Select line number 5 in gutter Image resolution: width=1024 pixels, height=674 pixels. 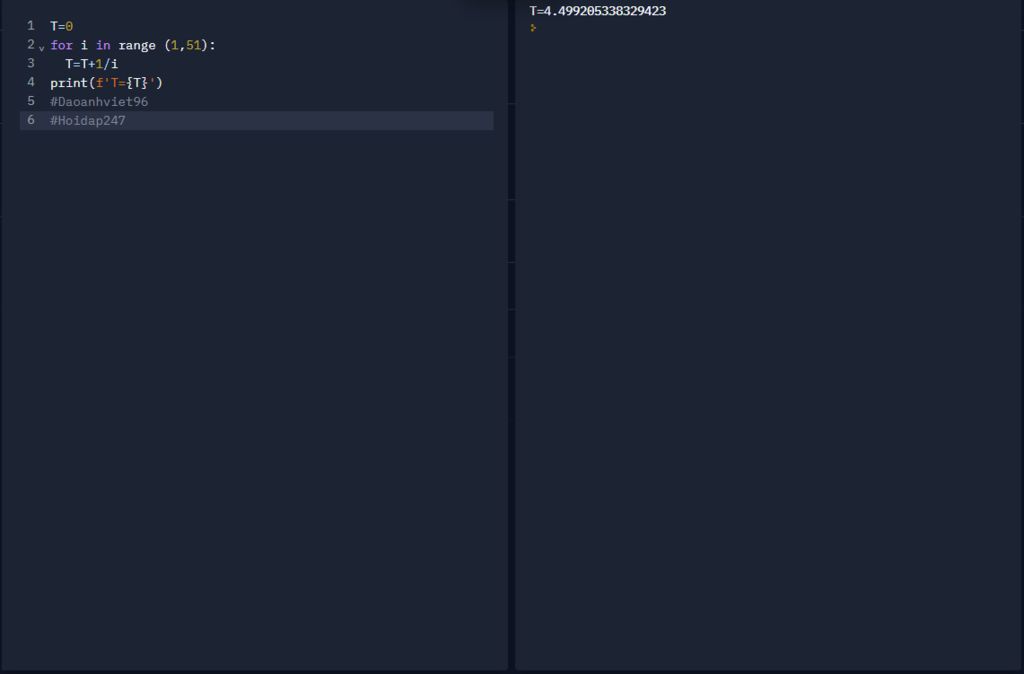(x=31, y=101)
